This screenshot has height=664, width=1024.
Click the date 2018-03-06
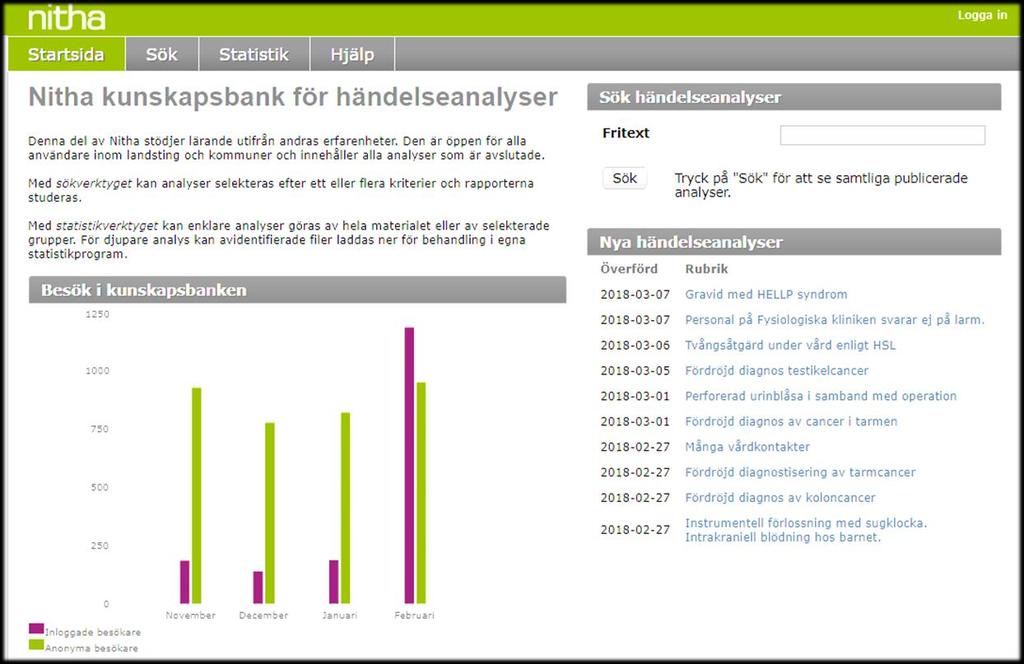click(x=635, y=345)
